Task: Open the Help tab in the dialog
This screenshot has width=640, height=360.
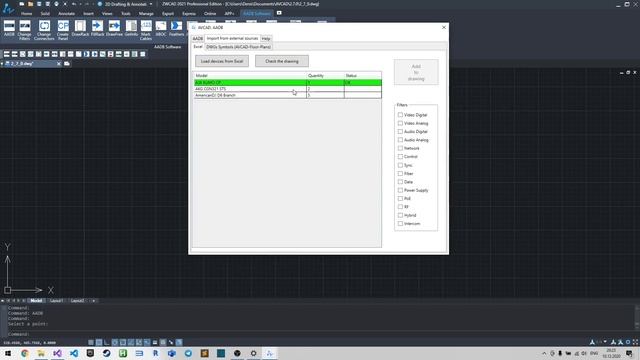Action: click(x=266, y=38)
